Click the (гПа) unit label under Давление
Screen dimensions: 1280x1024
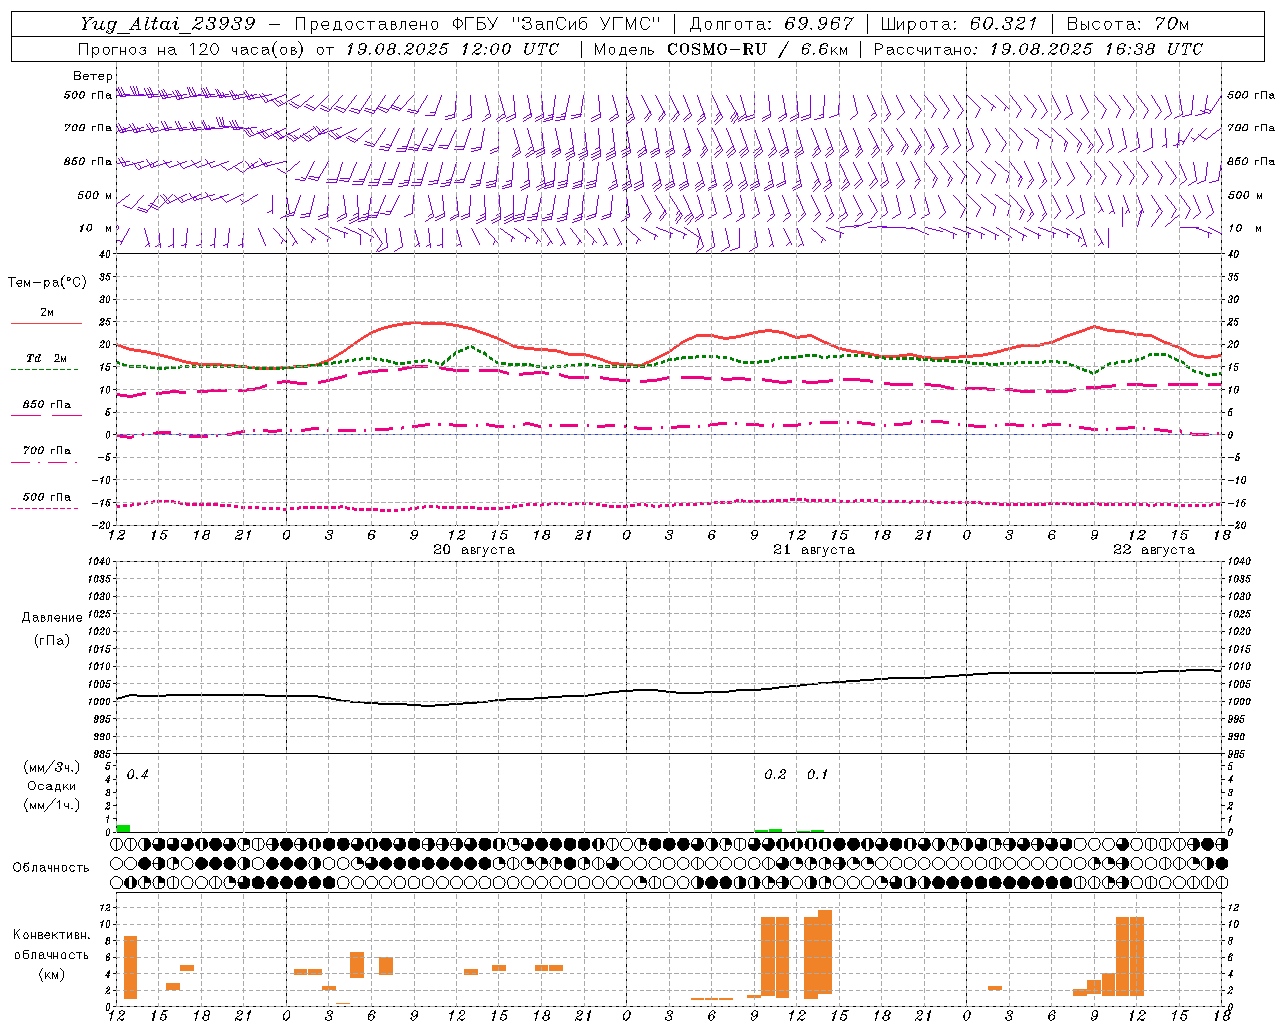tap(51, 640)
